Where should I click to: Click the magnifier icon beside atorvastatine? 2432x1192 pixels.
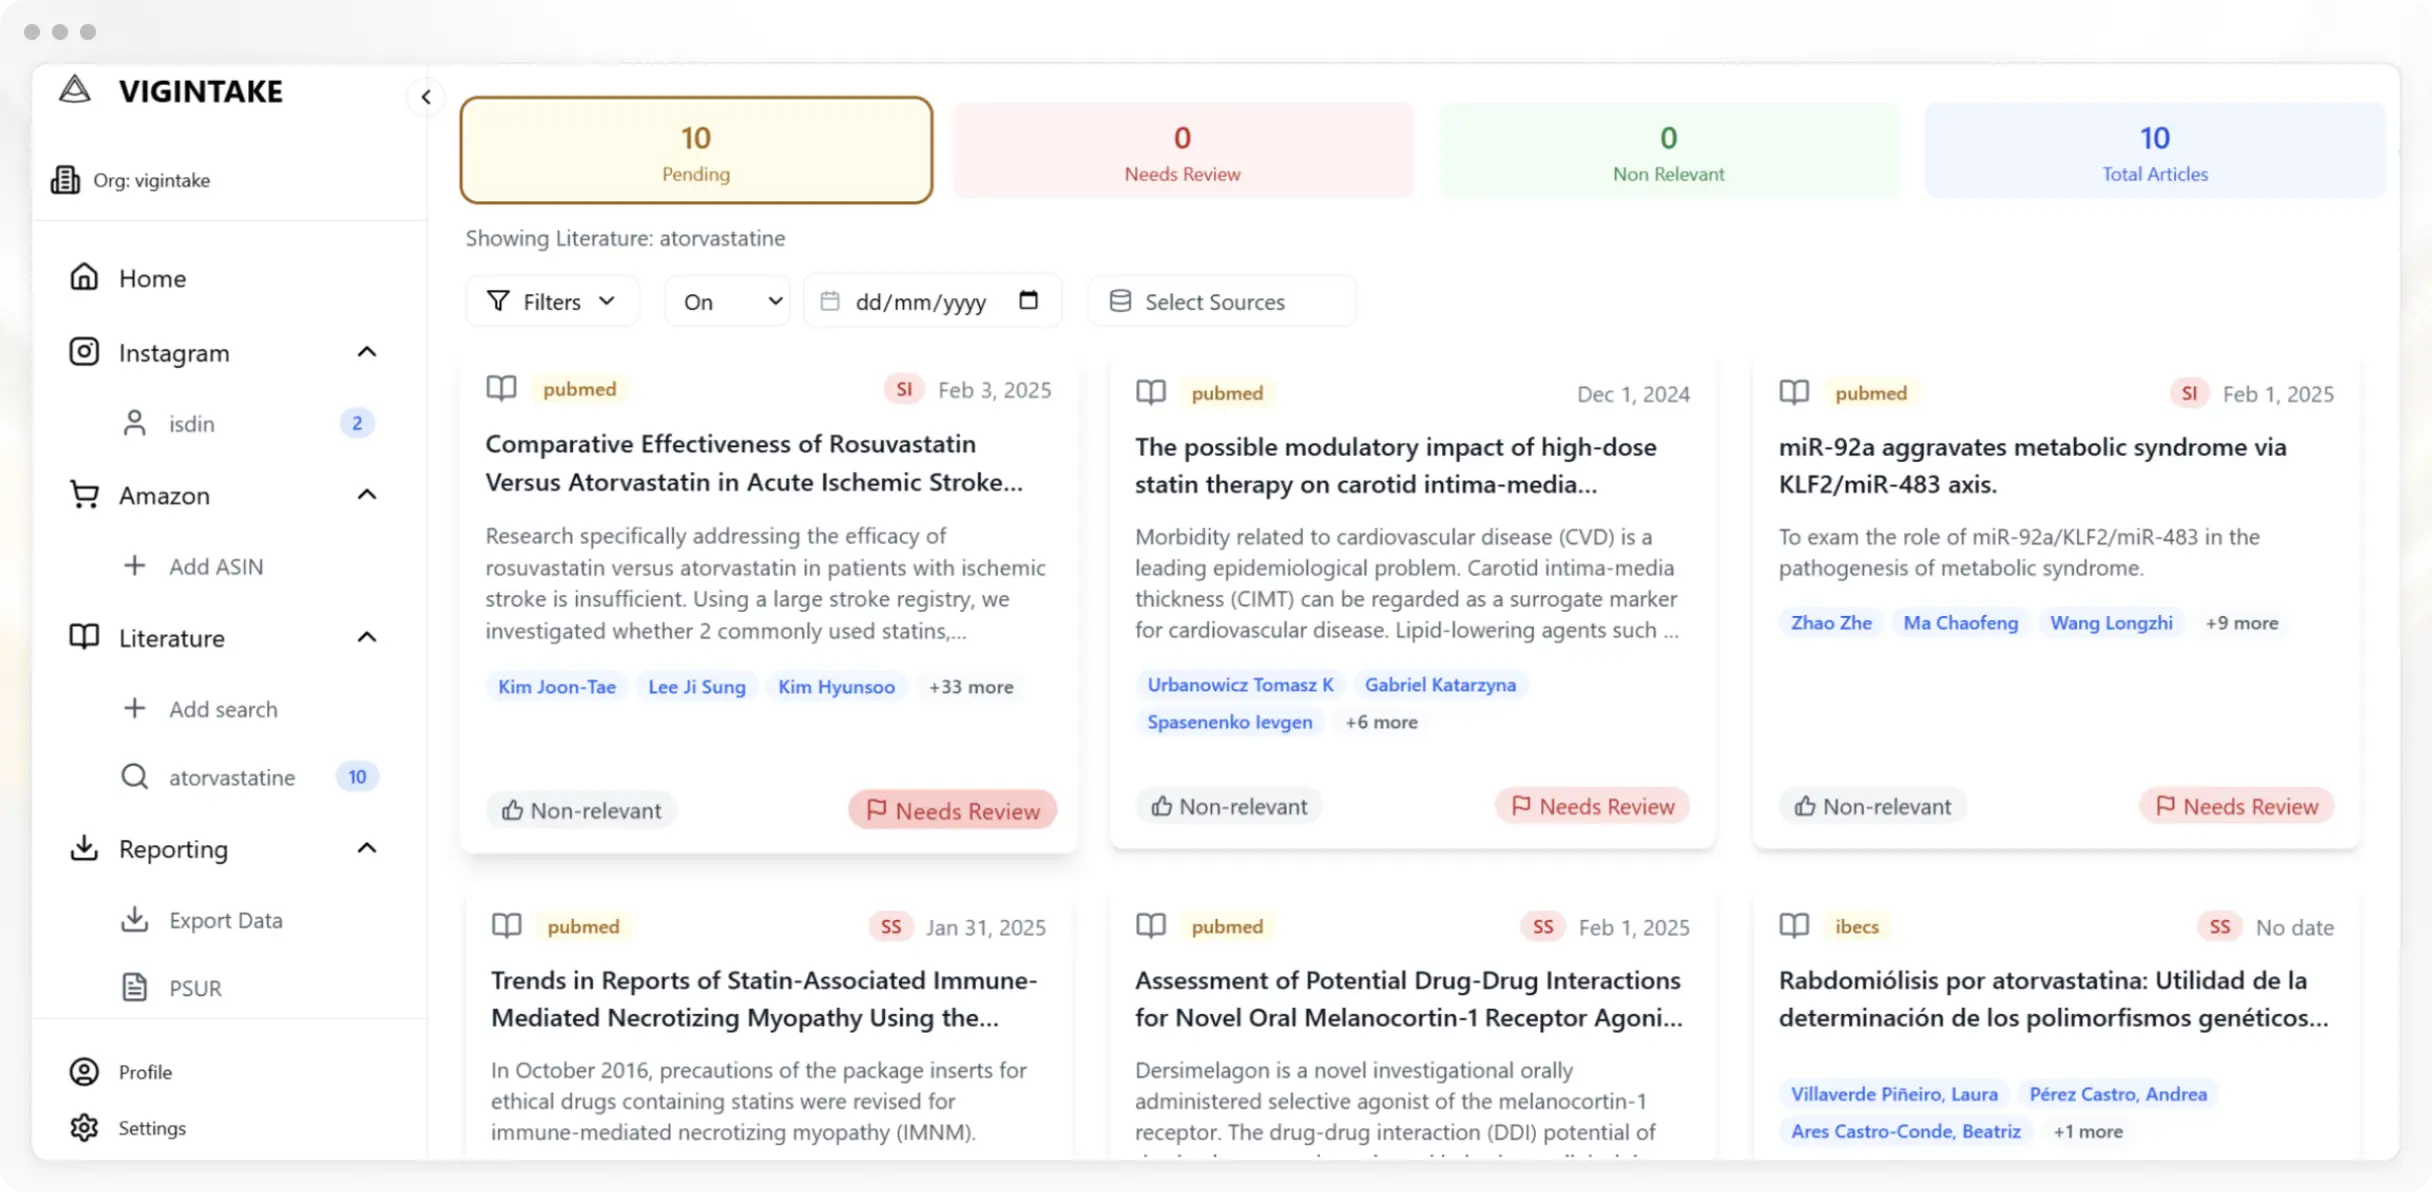tap(134, 776)
